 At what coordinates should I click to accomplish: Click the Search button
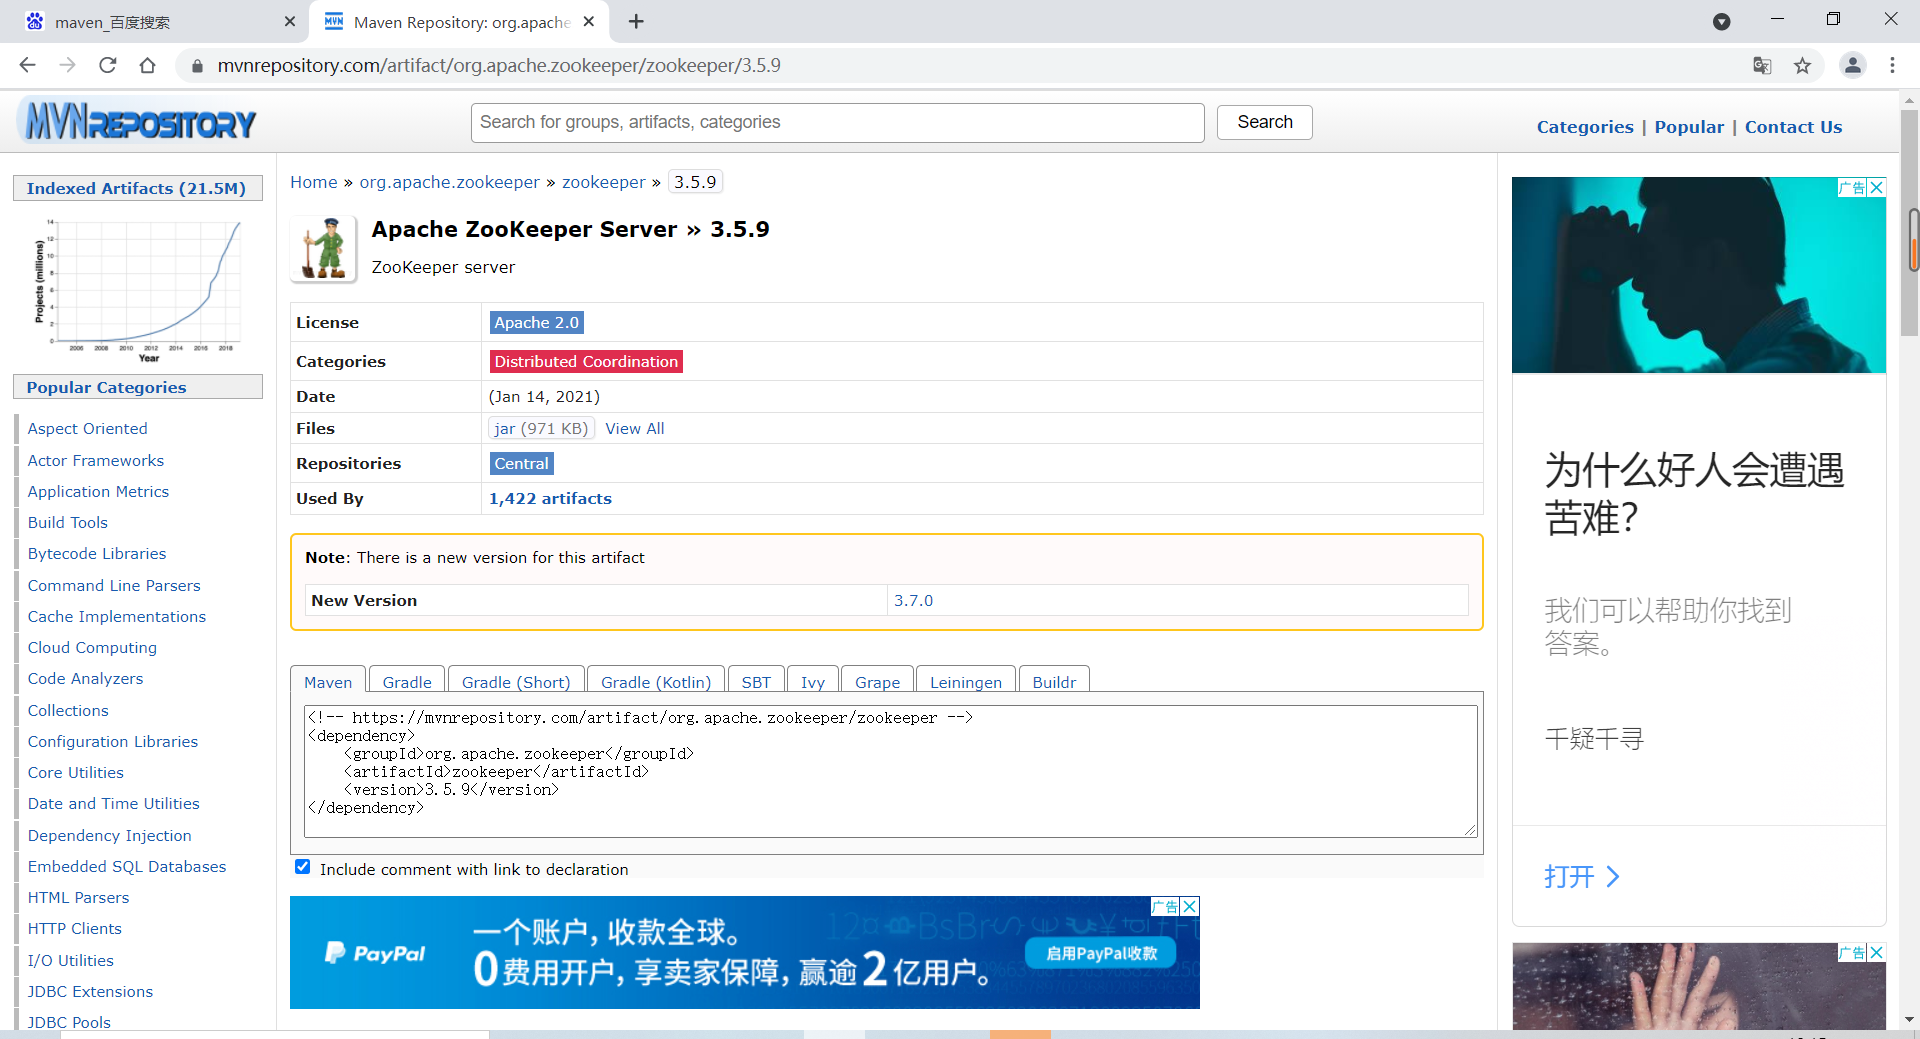tap(1265, 122)
